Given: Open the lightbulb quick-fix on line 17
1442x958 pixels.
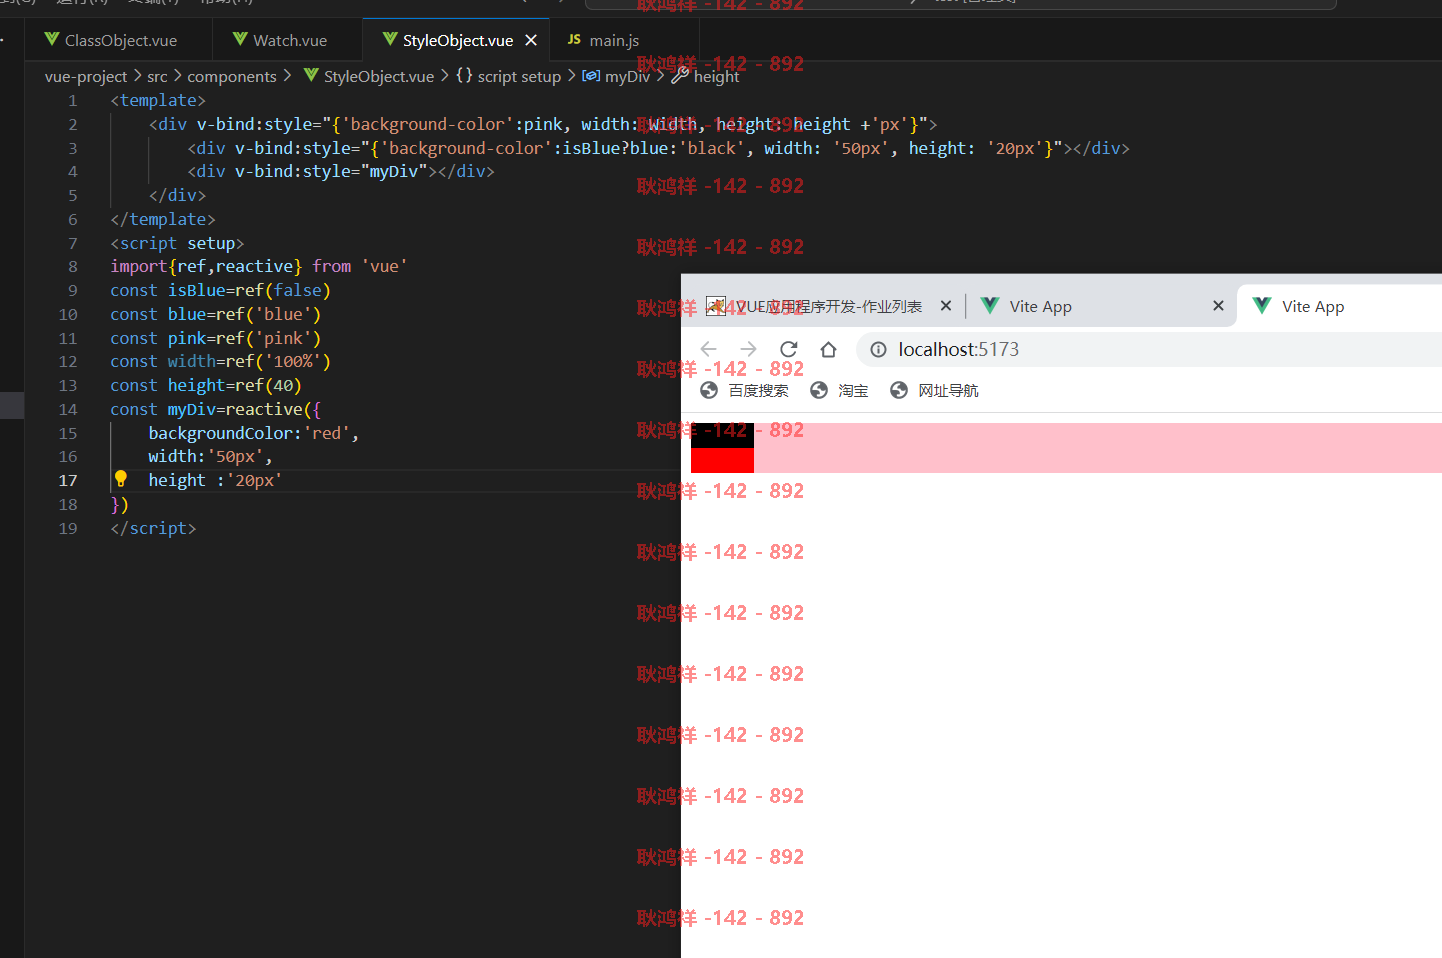Looking at the screenshot, I should point(121,479).
